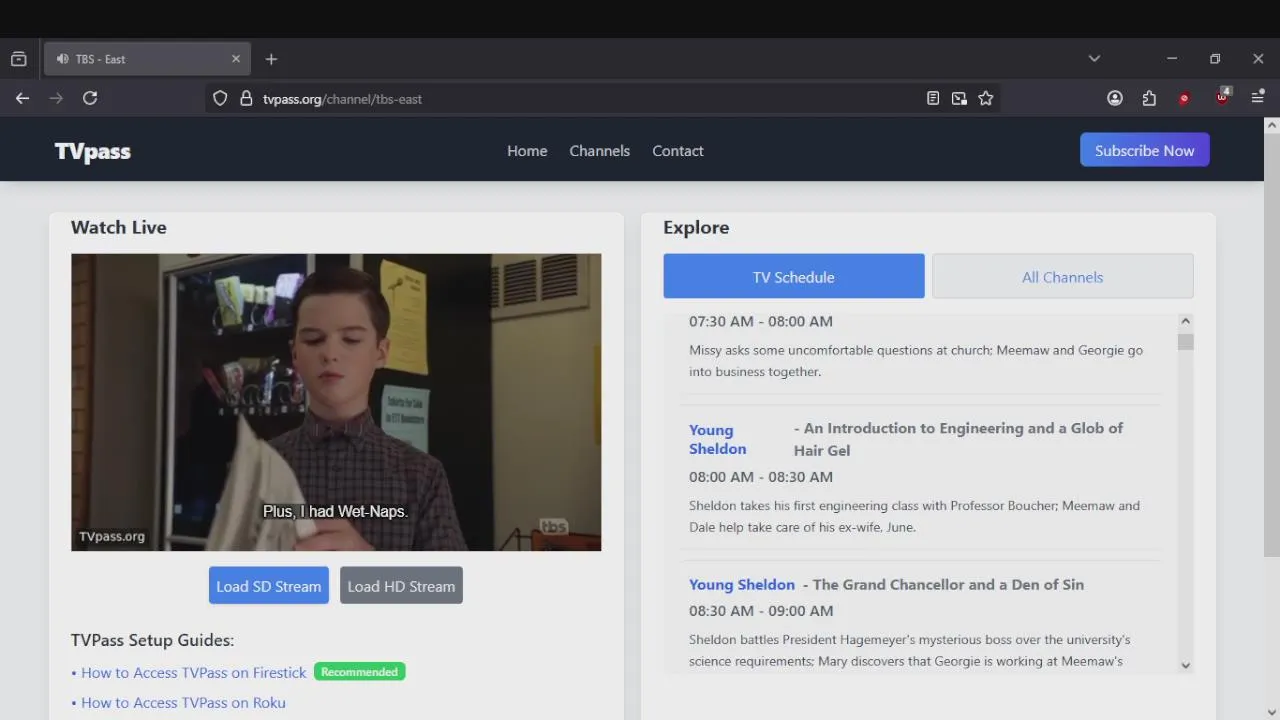Open the tracking protection shield icon
Viewport: 1280px width, 720px height.
220,98
